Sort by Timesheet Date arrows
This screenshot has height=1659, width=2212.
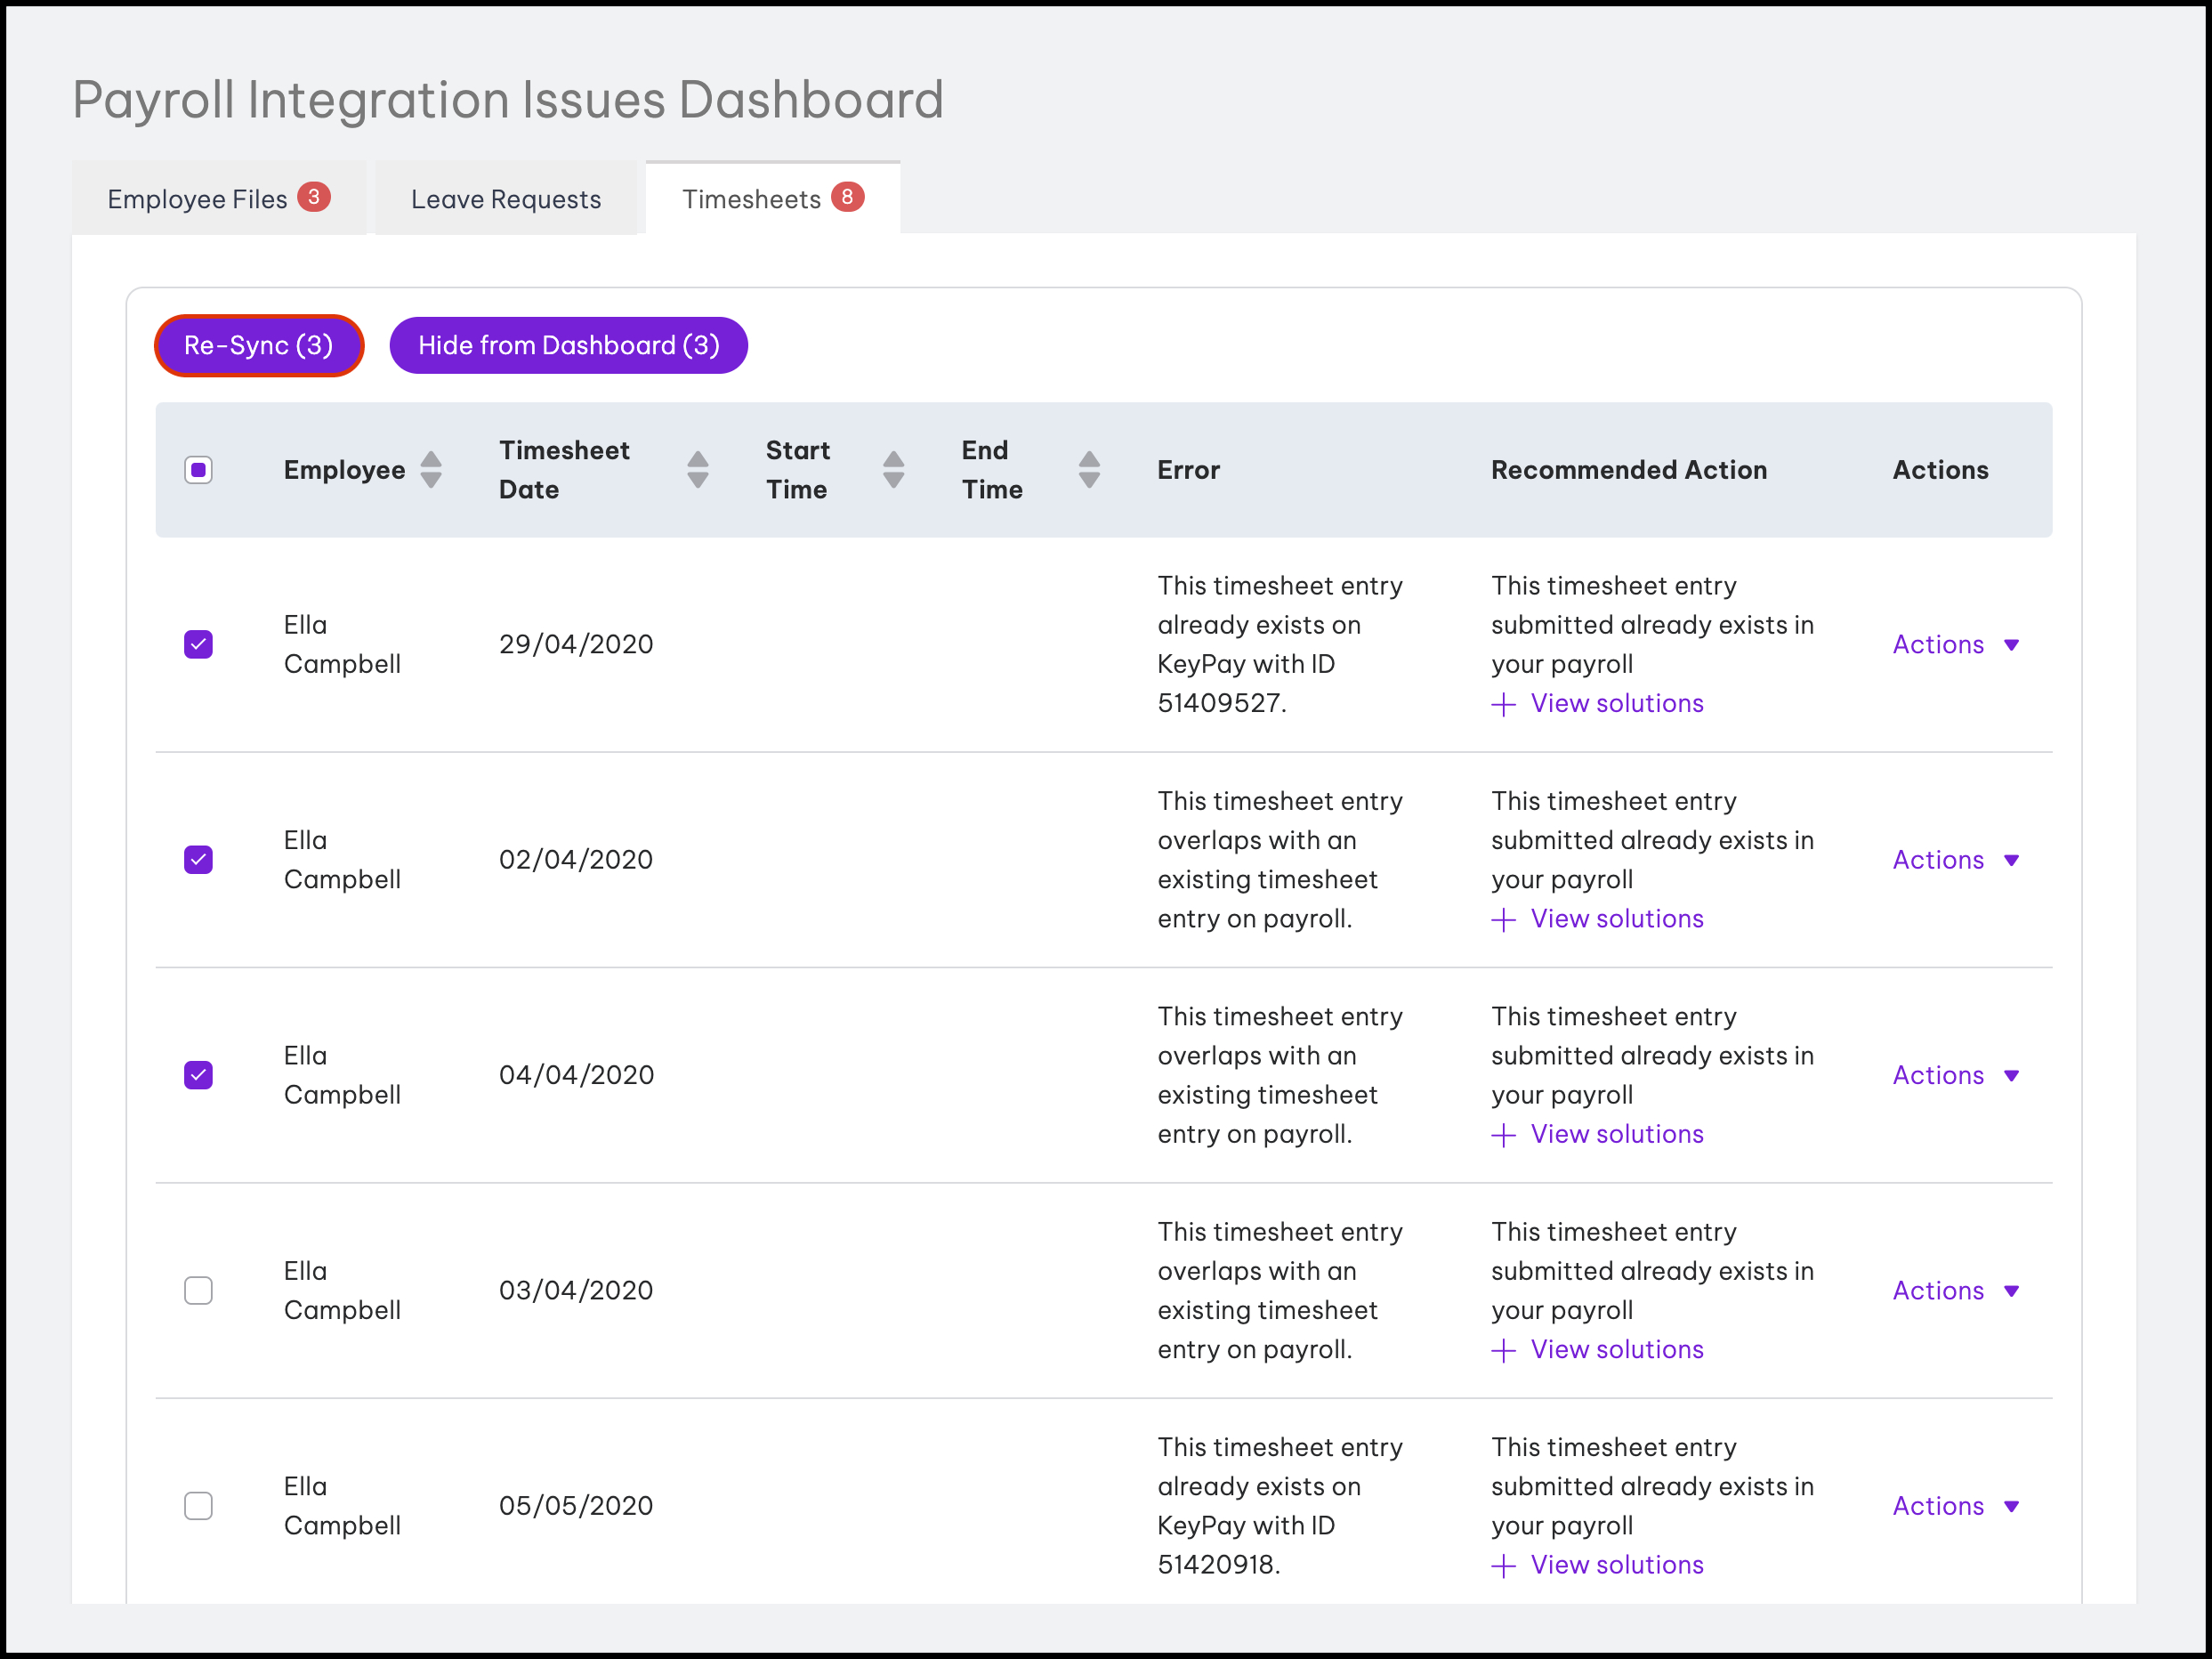tap(698, 470)
